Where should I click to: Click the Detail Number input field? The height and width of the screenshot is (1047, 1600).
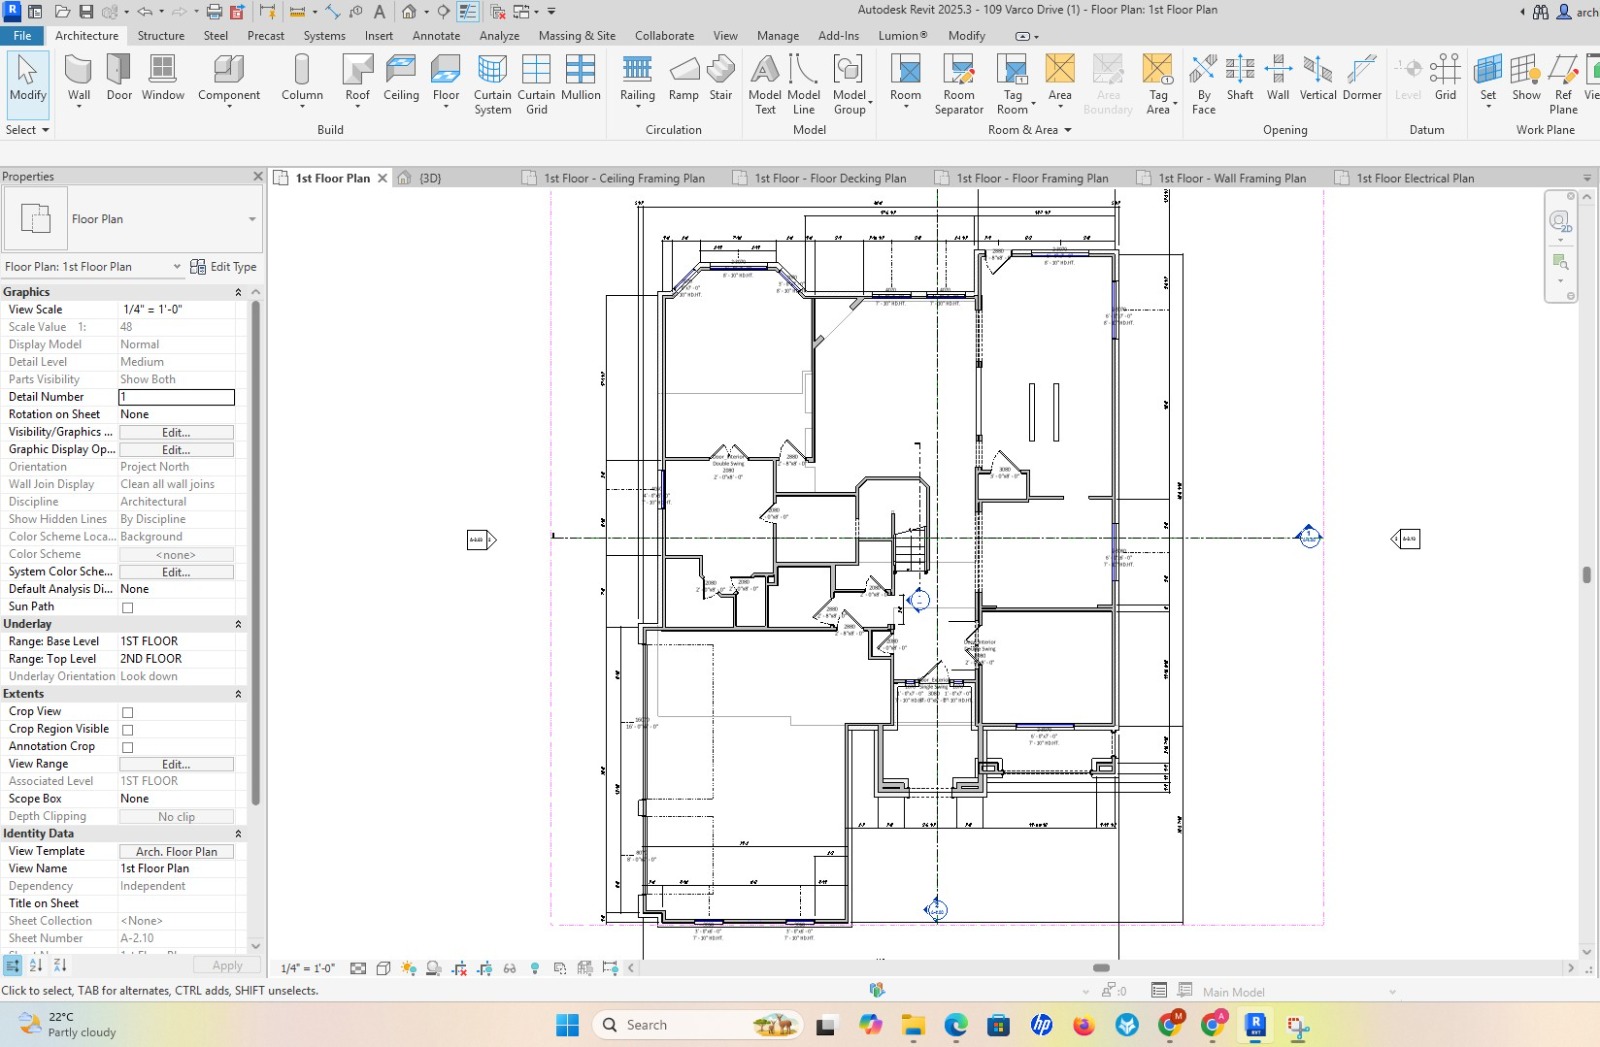pos(176,397)
